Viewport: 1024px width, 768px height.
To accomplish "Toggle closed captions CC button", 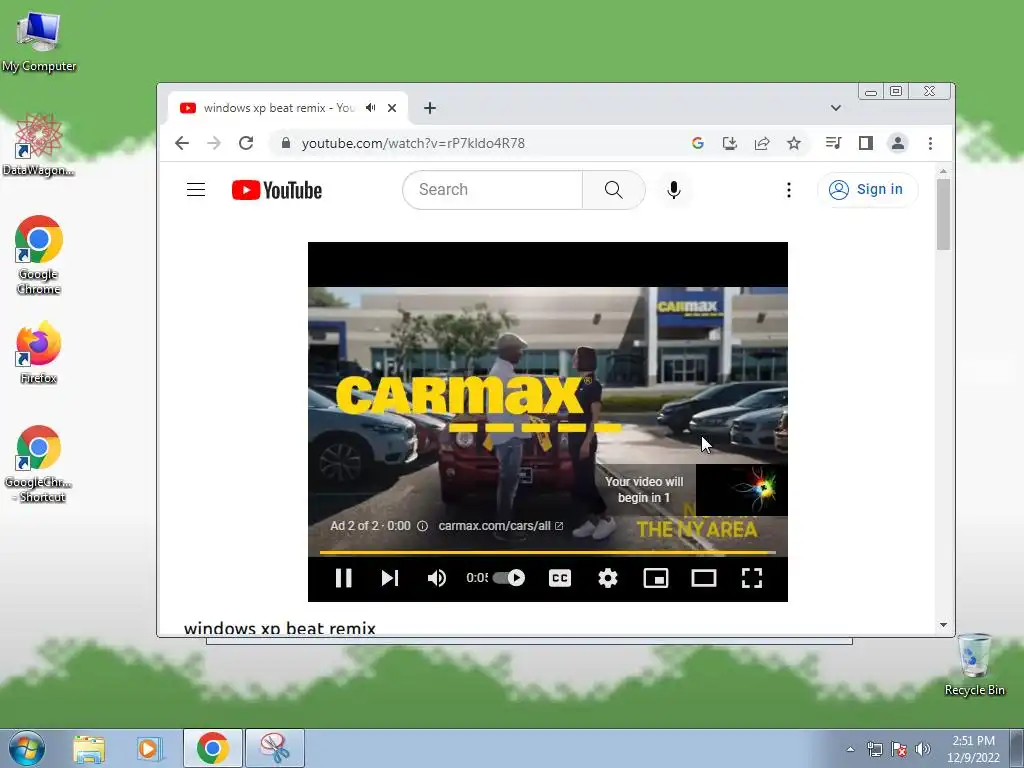I will click(560, 578).
